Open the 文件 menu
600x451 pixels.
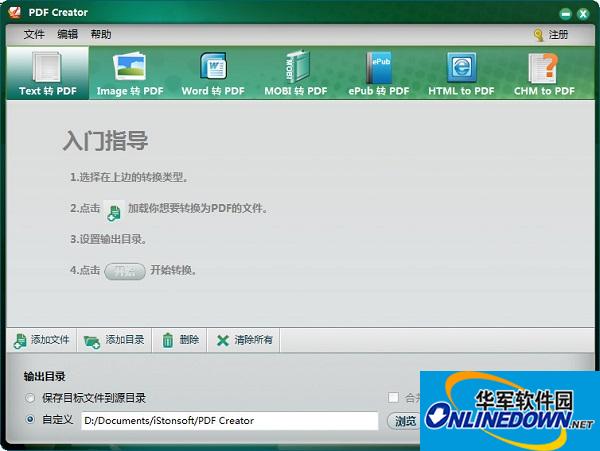[x=34, y=34]
